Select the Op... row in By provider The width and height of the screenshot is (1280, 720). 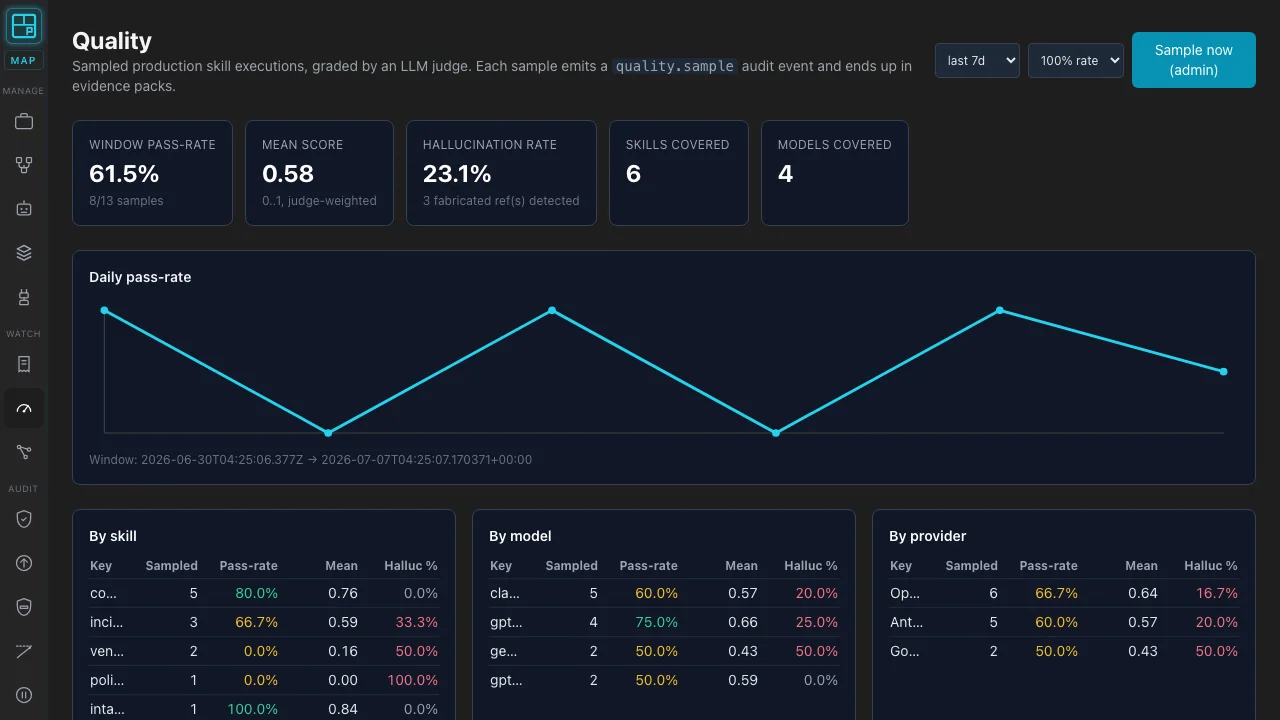pos(1064,593)
